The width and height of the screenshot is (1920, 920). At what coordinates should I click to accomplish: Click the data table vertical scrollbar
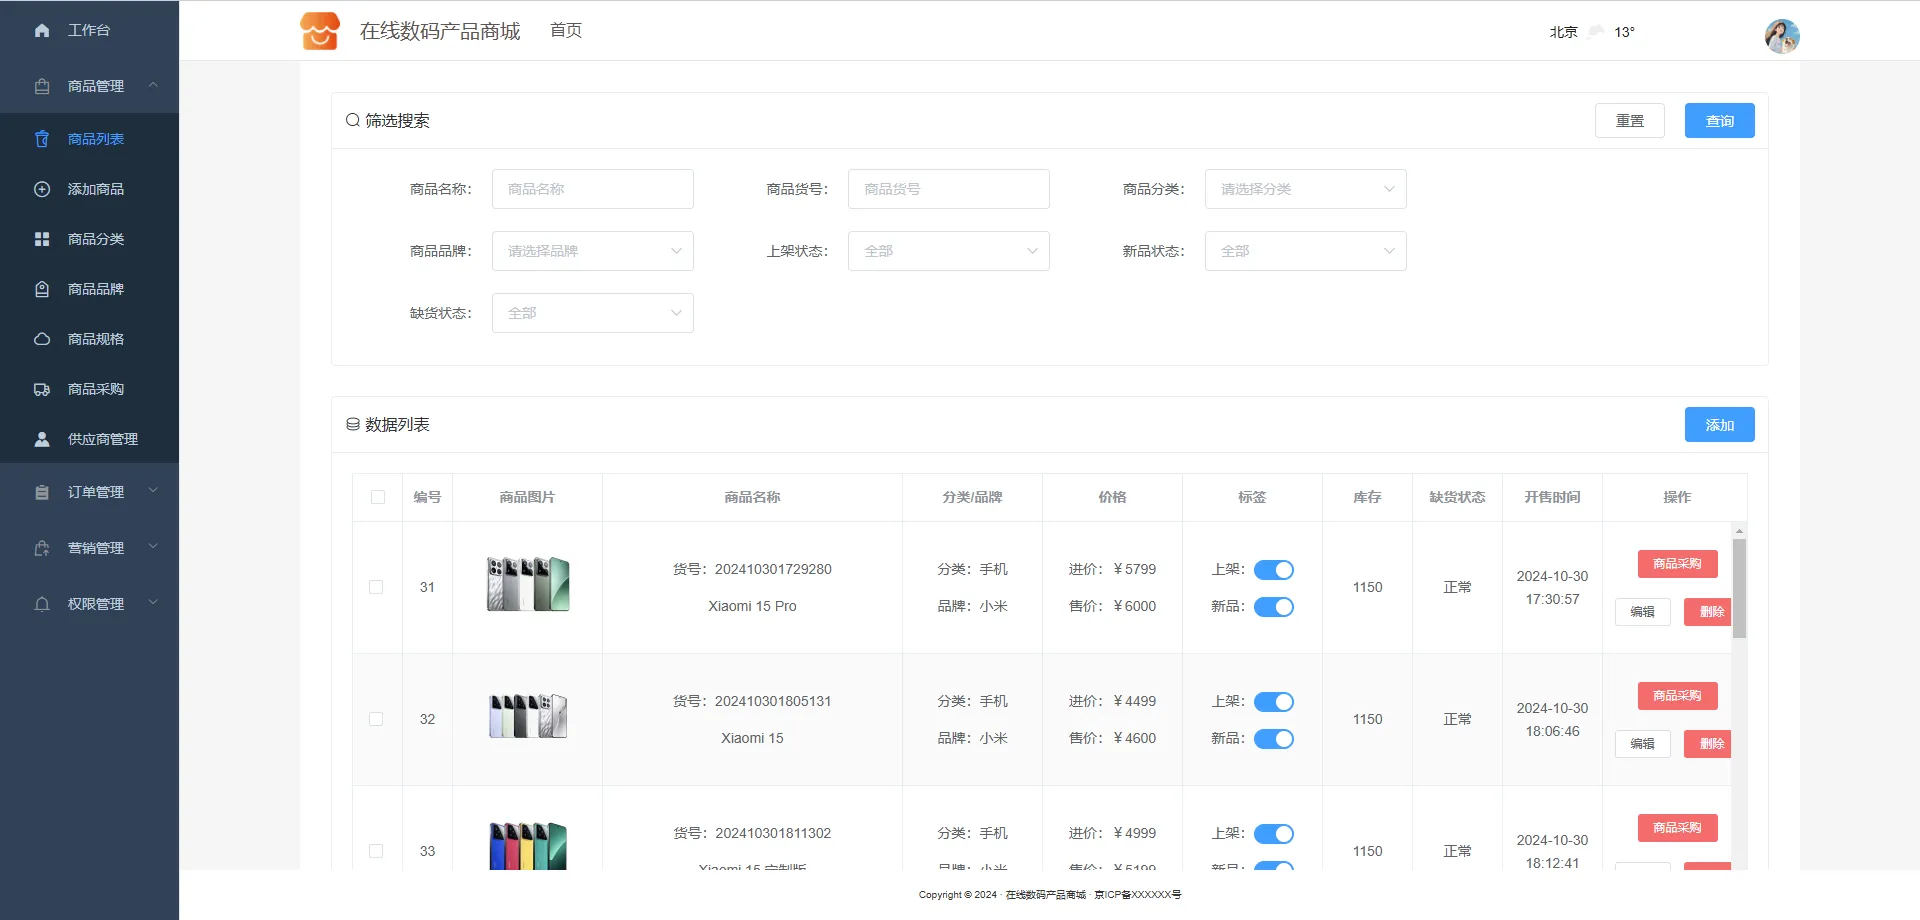click(x=1739, y=590)
